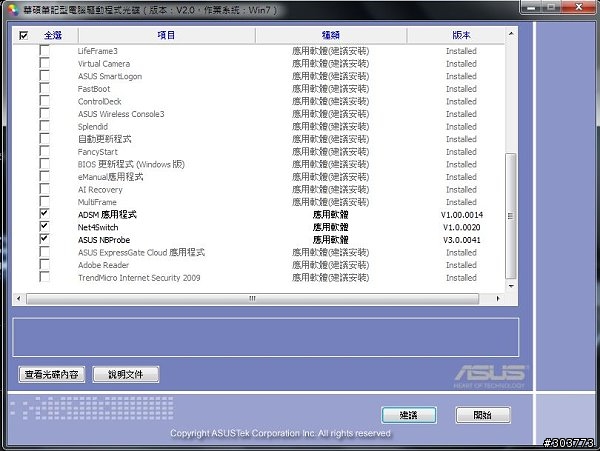
Task: Check the ASUS Wireless Console3 checkbox
Action: point(44,114)
